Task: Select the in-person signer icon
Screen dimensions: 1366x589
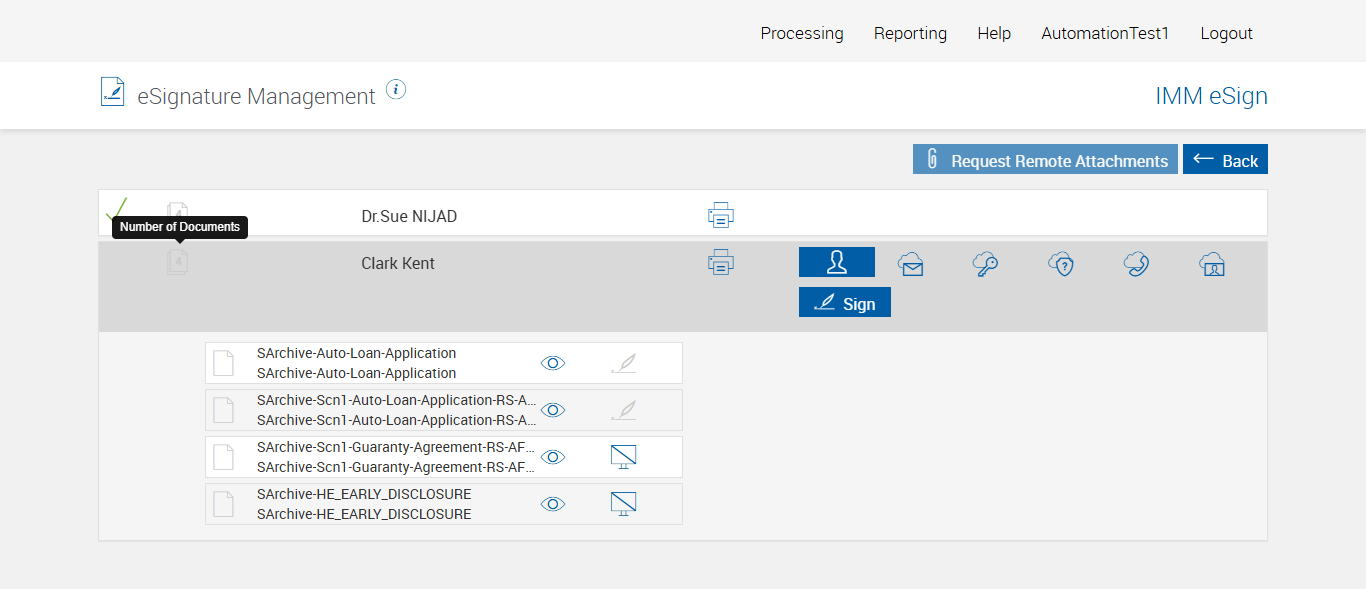Action: tap(837, 262)
